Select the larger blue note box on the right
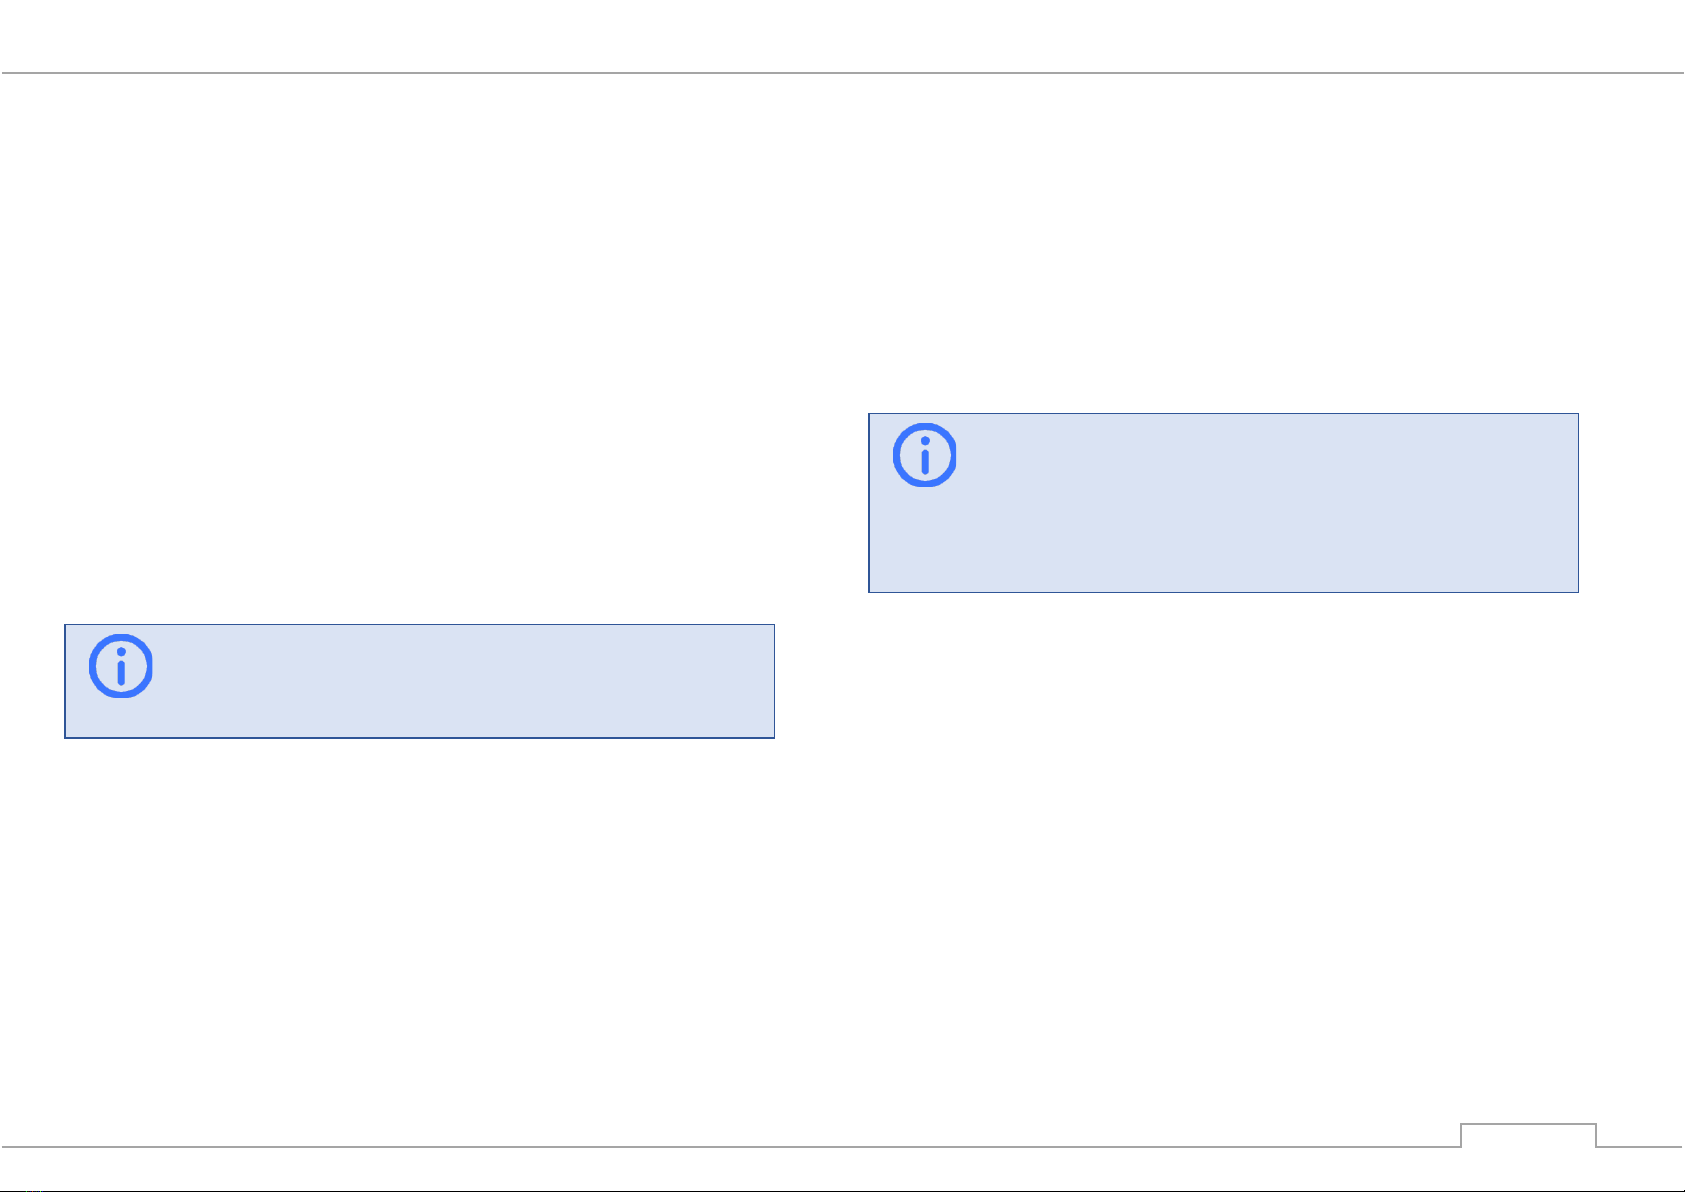The width and height of the screenshot is (1685, 1192). (x=1224, y=503)
